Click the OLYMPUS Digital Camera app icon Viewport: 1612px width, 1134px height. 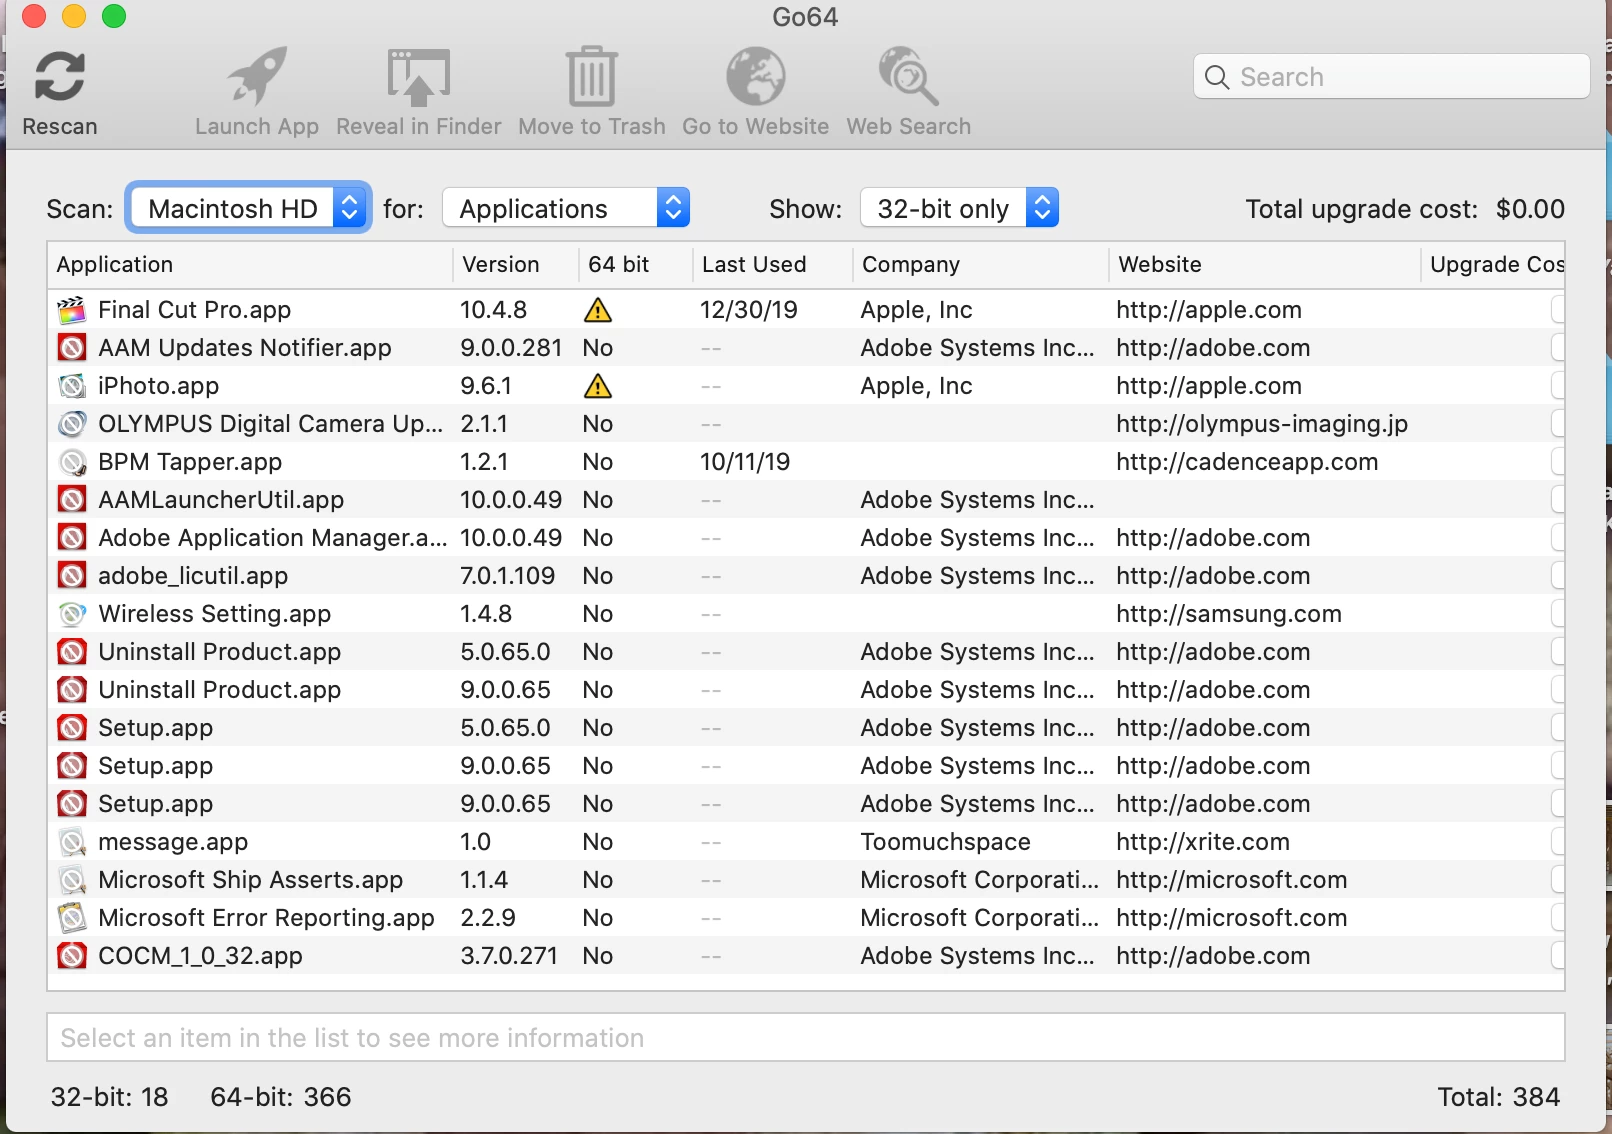[72, 424]
